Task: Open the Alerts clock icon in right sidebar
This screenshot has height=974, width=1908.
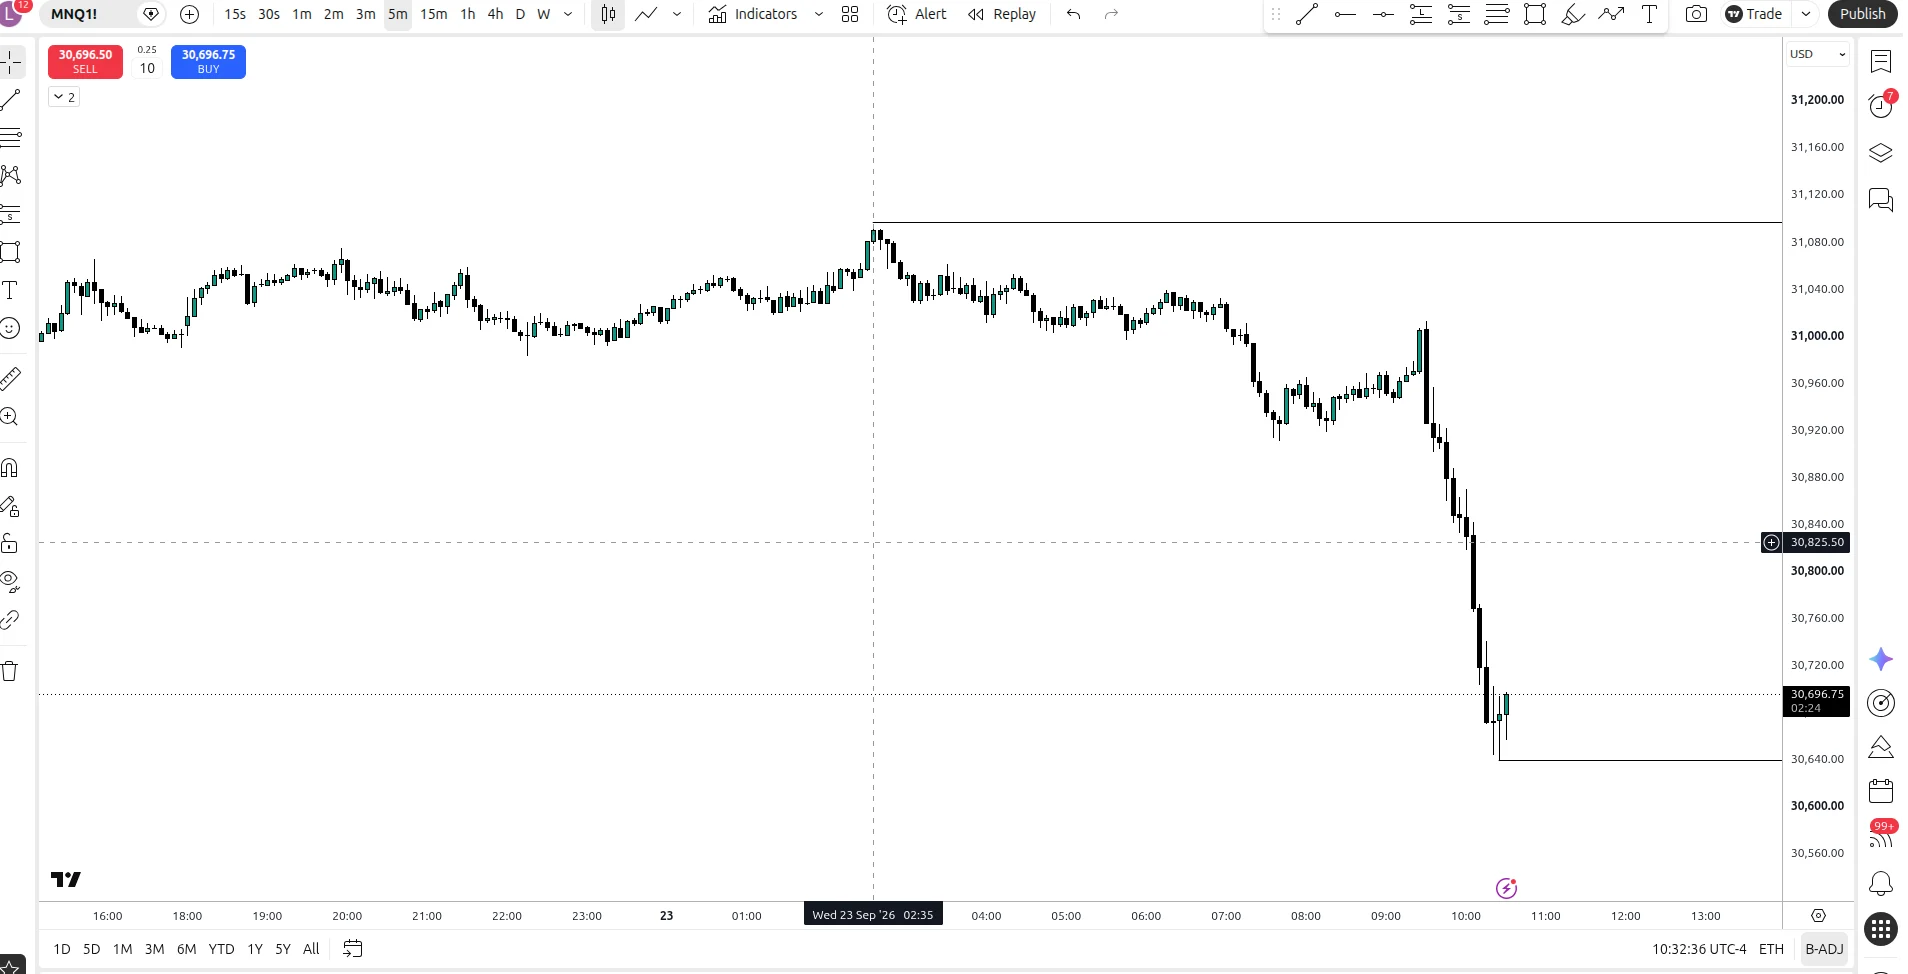Action: pyautogui.click(x=1881, y=104)
